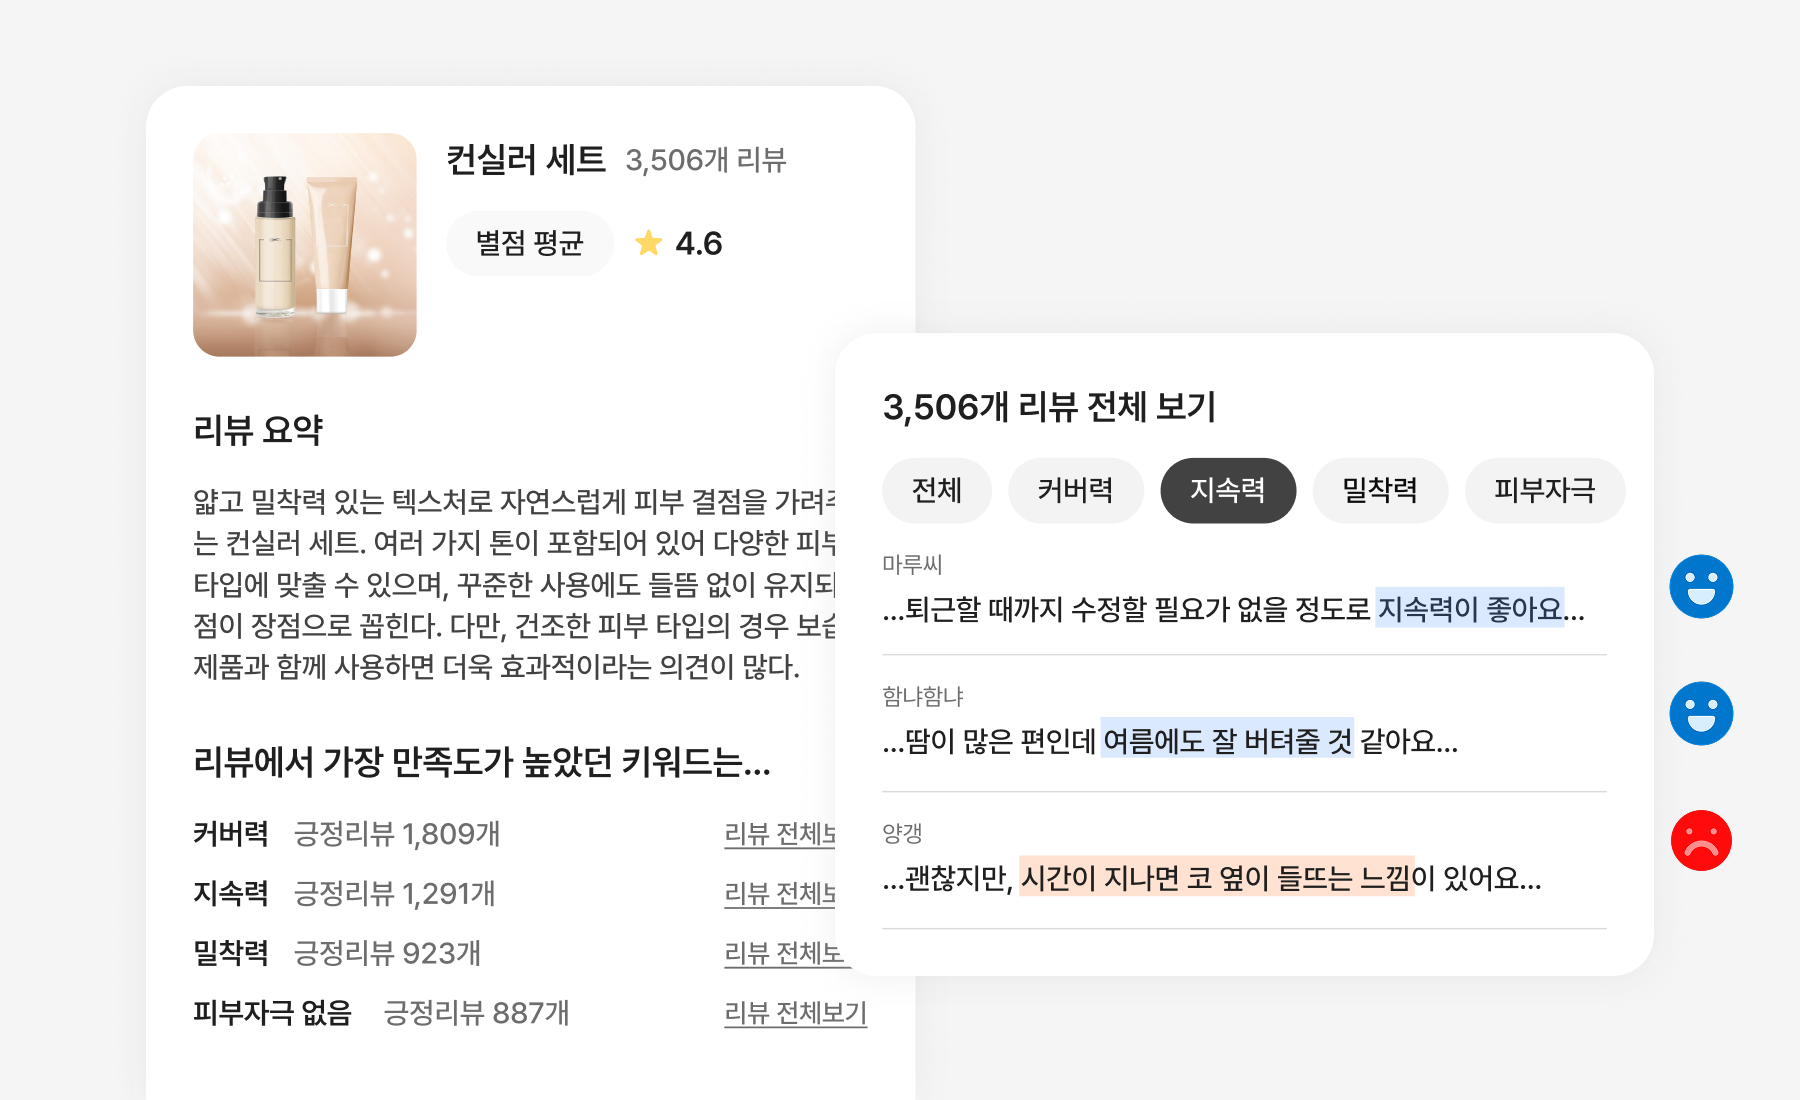
Task: Click the red sad face icon
Action: point(1701,841)
